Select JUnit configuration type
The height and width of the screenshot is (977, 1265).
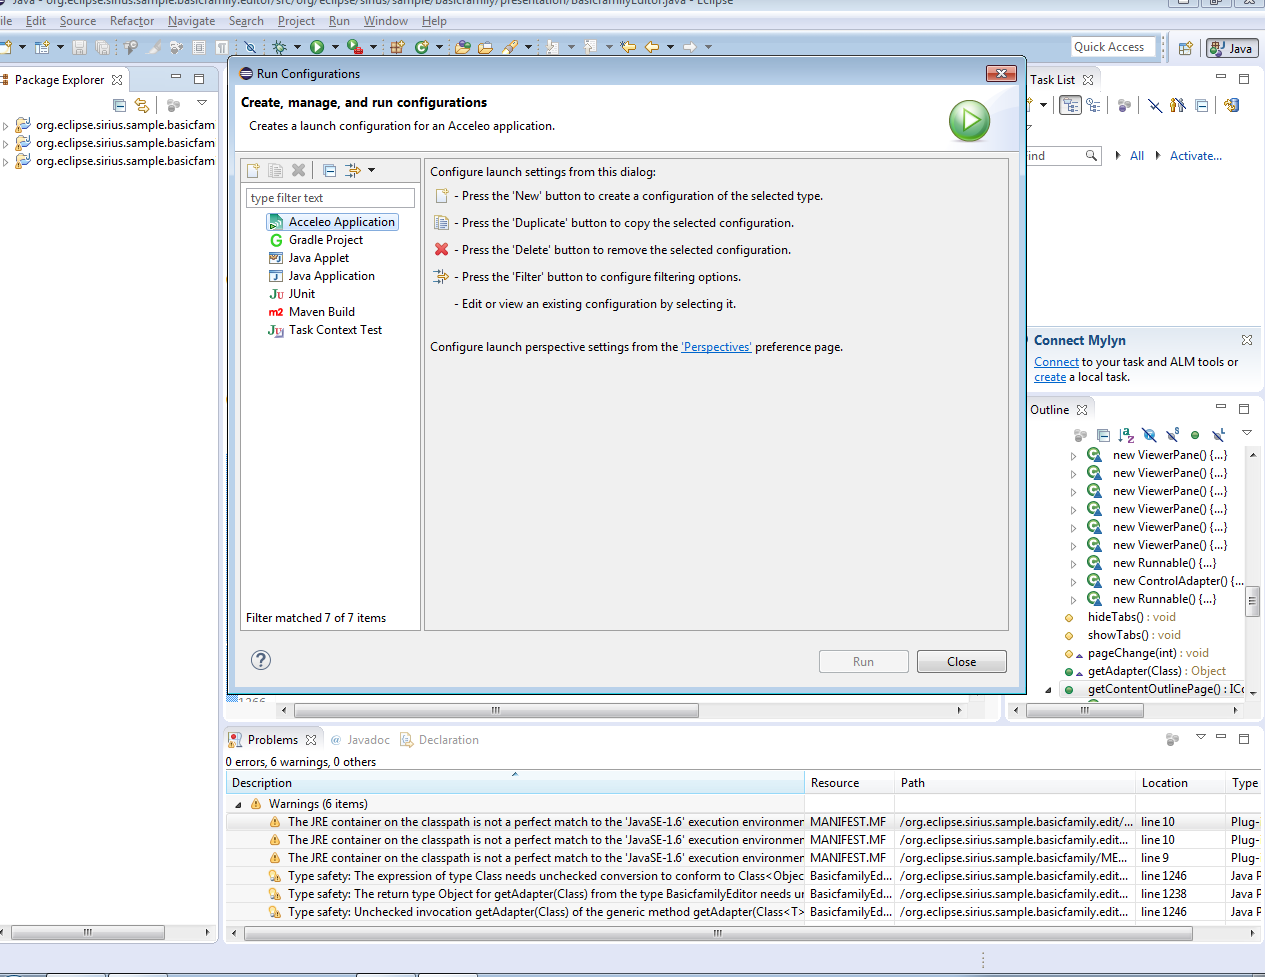(292, 294)
